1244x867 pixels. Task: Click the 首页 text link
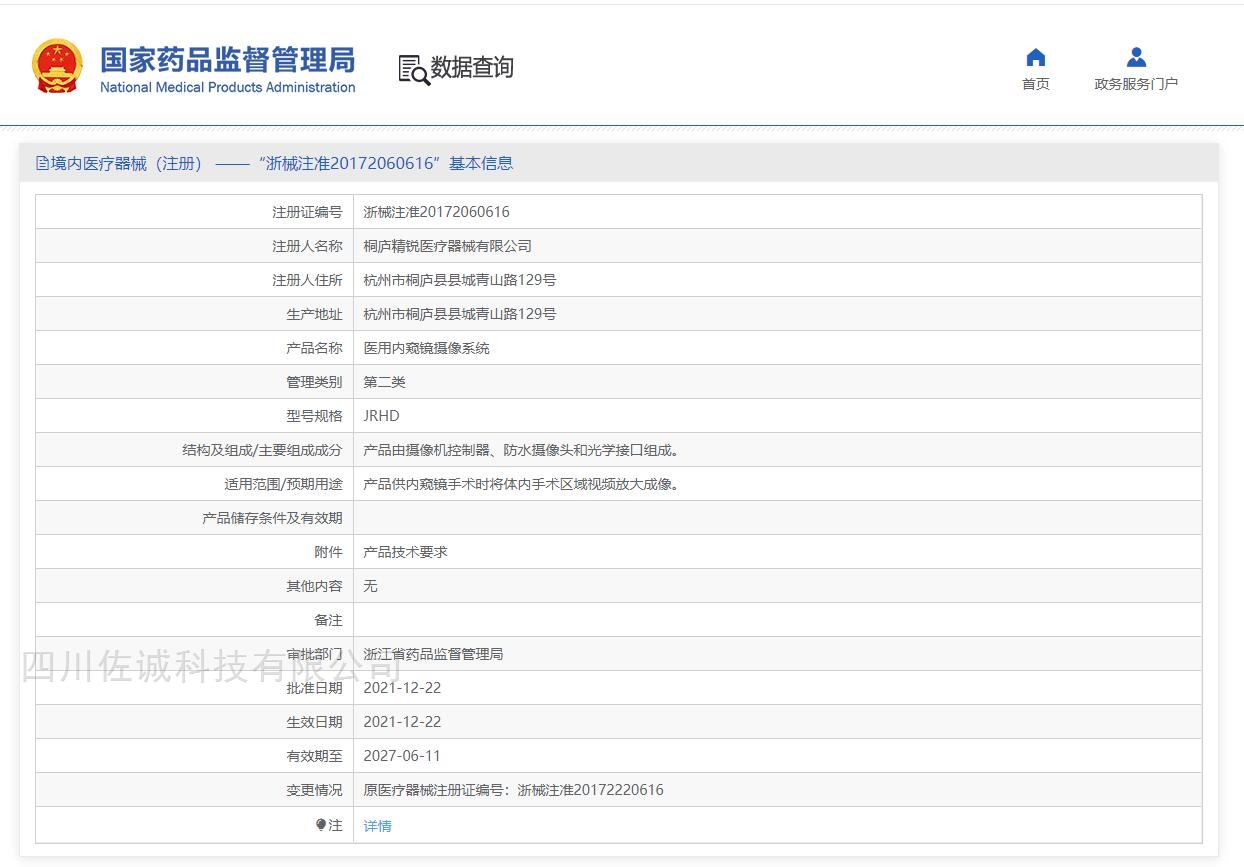click(x=1036, y=84)
